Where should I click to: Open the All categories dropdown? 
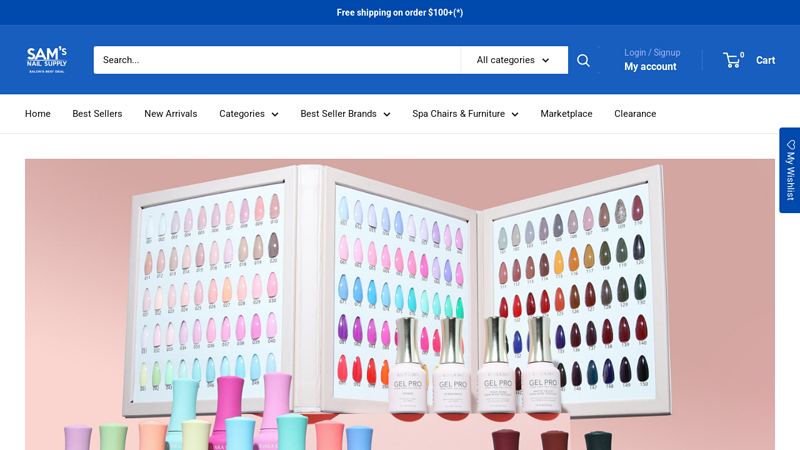(x=514, y=60)
